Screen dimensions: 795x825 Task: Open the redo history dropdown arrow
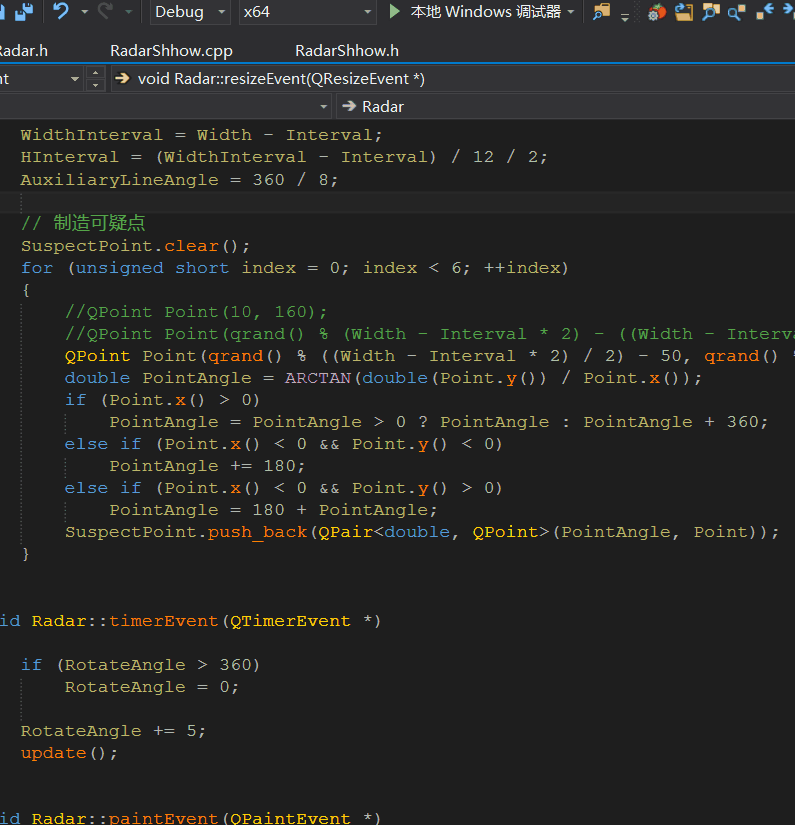click(128, 12)
